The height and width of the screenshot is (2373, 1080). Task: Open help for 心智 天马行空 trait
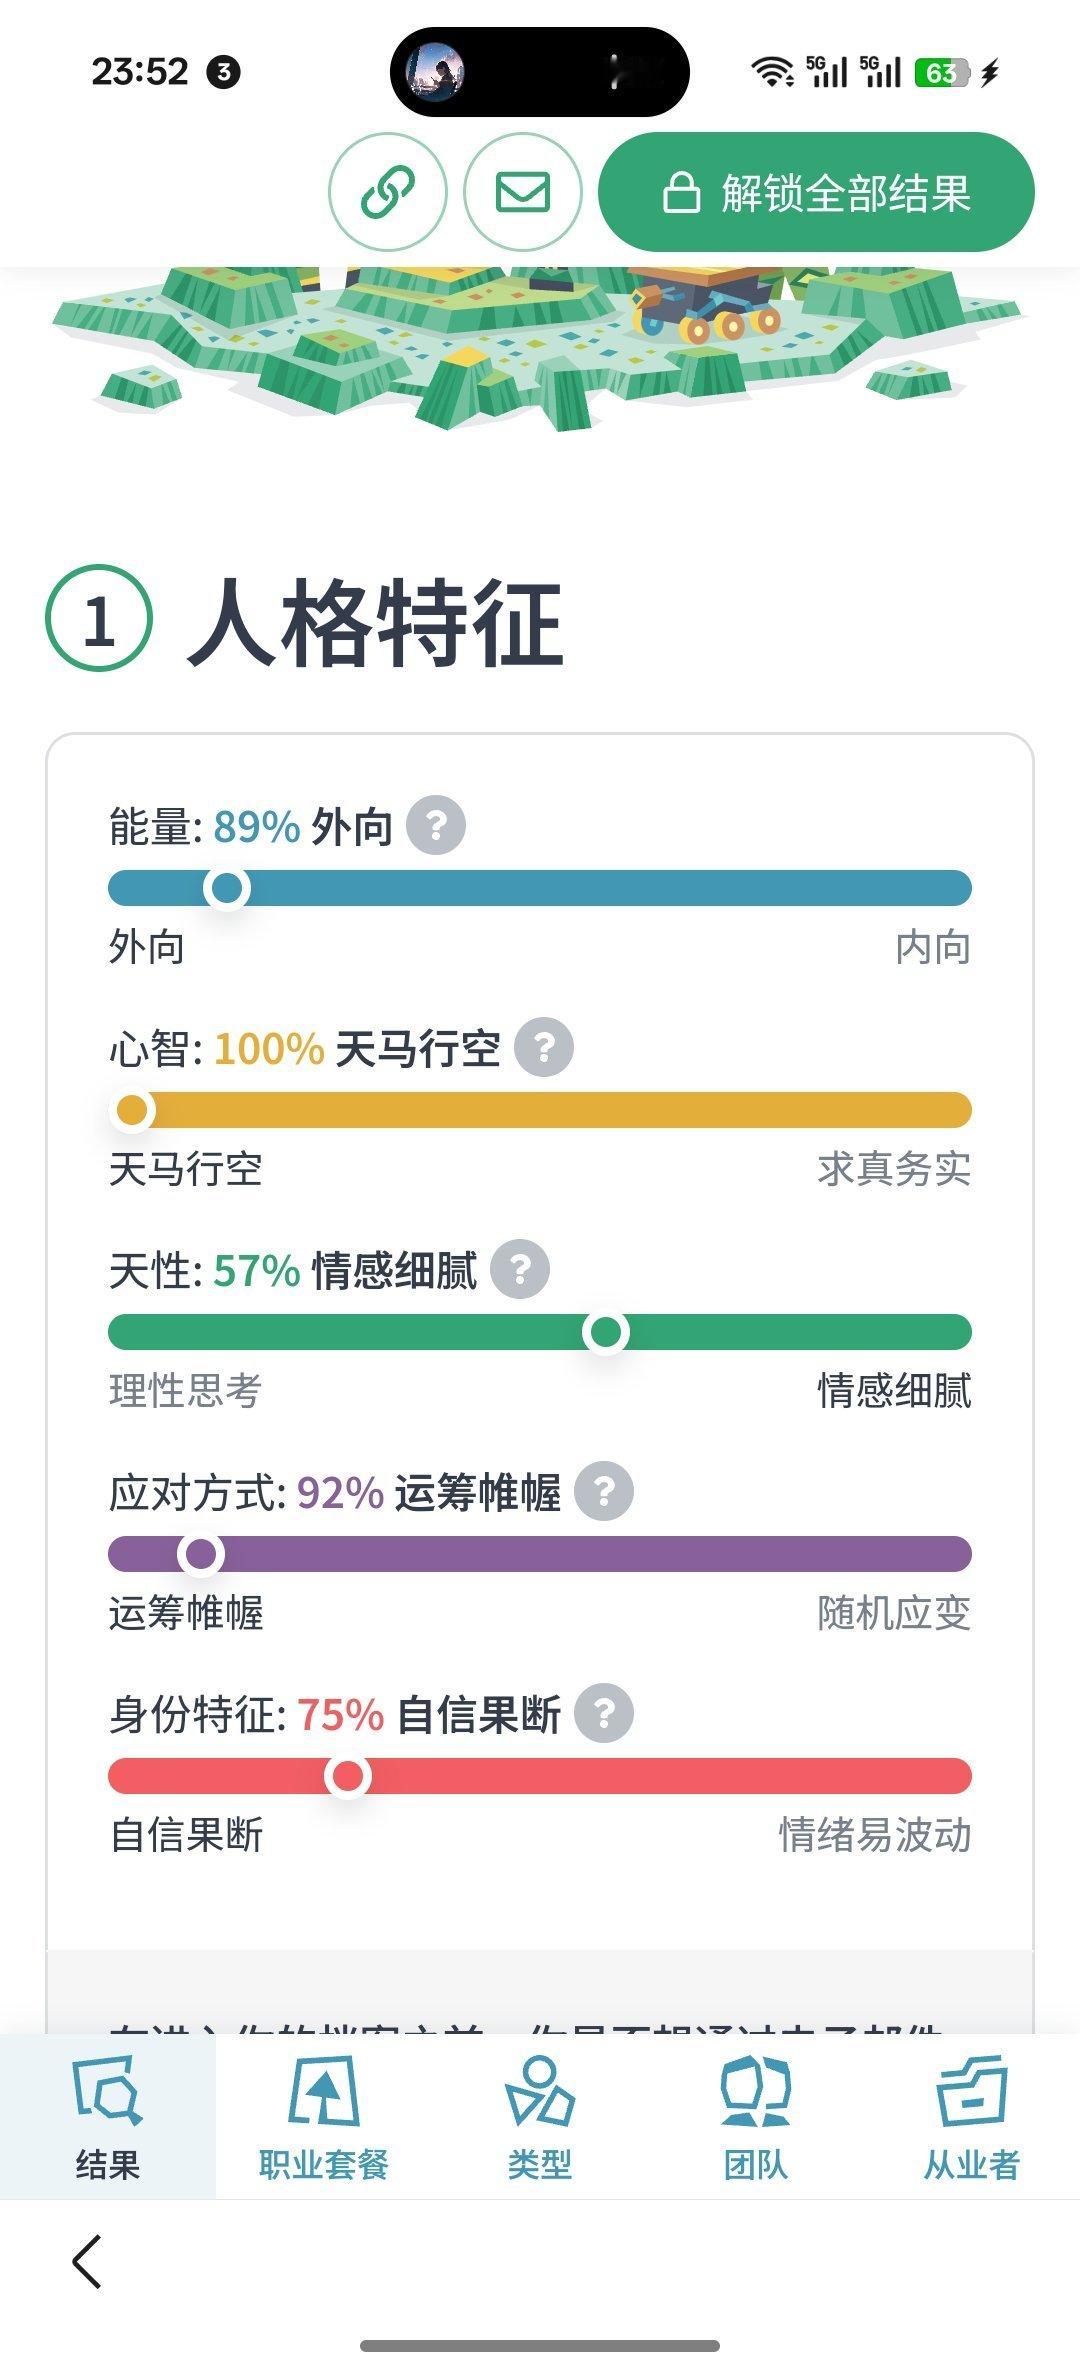544,1048
